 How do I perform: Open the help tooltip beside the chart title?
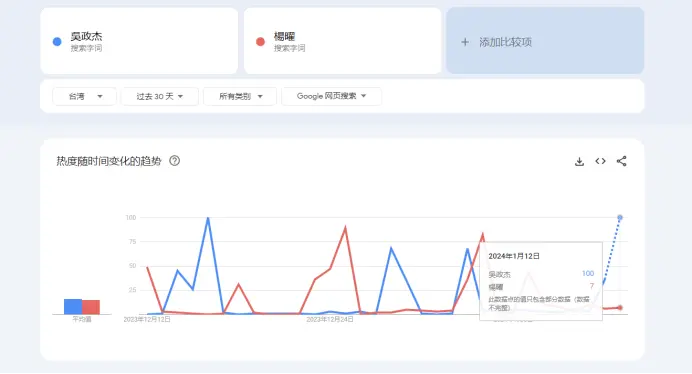174,161
